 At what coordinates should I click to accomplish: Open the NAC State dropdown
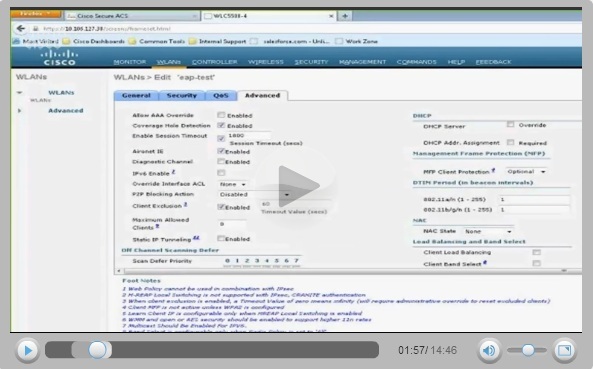[488, 231]
